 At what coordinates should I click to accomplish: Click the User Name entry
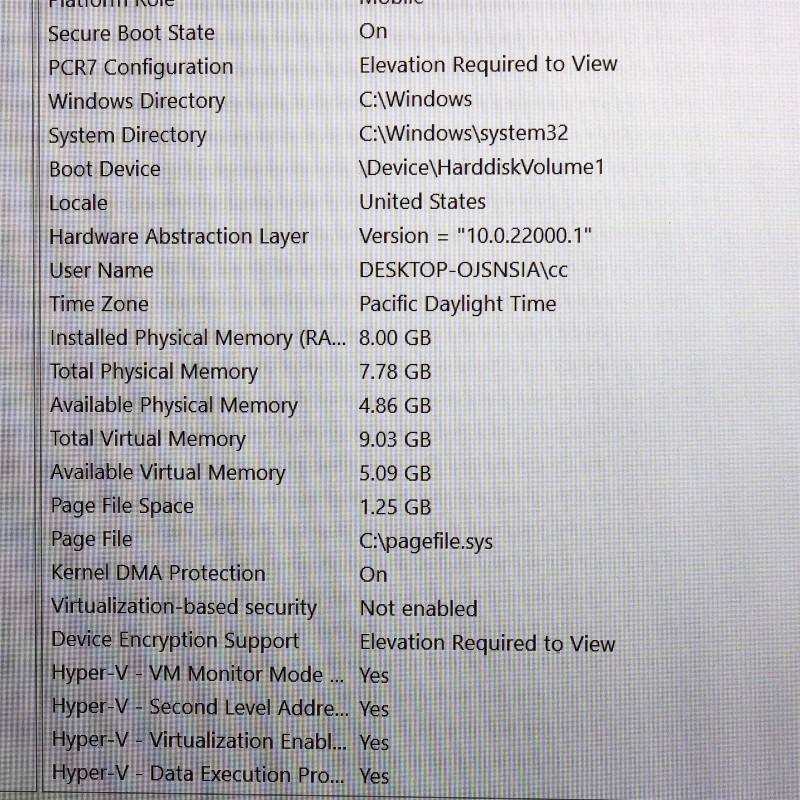[101, 271]
